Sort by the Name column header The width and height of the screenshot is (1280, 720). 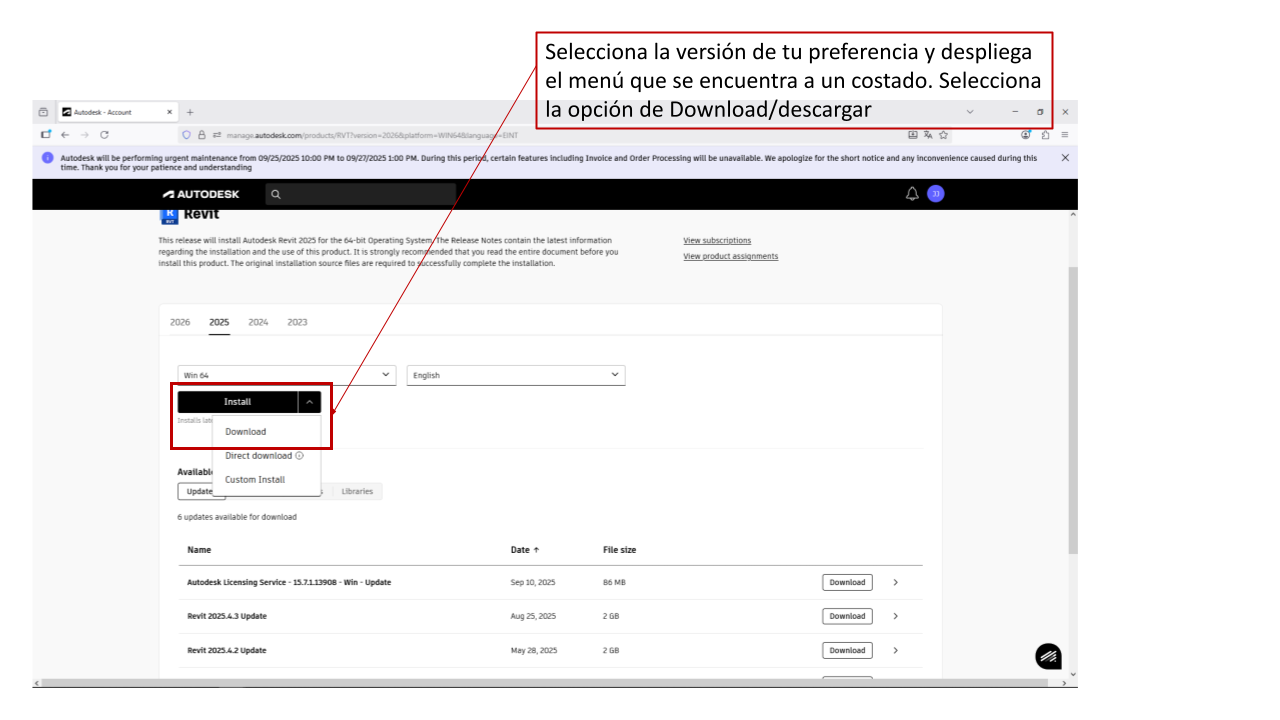pos(199,550)
